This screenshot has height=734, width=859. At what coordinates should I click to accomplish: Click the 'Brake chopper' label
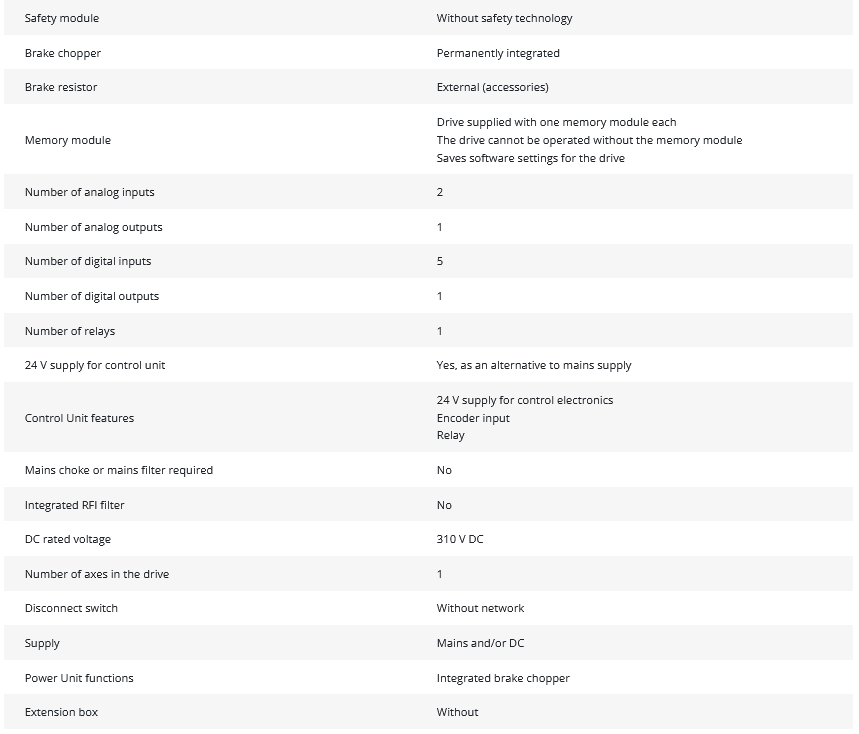[x=63, y=53]
